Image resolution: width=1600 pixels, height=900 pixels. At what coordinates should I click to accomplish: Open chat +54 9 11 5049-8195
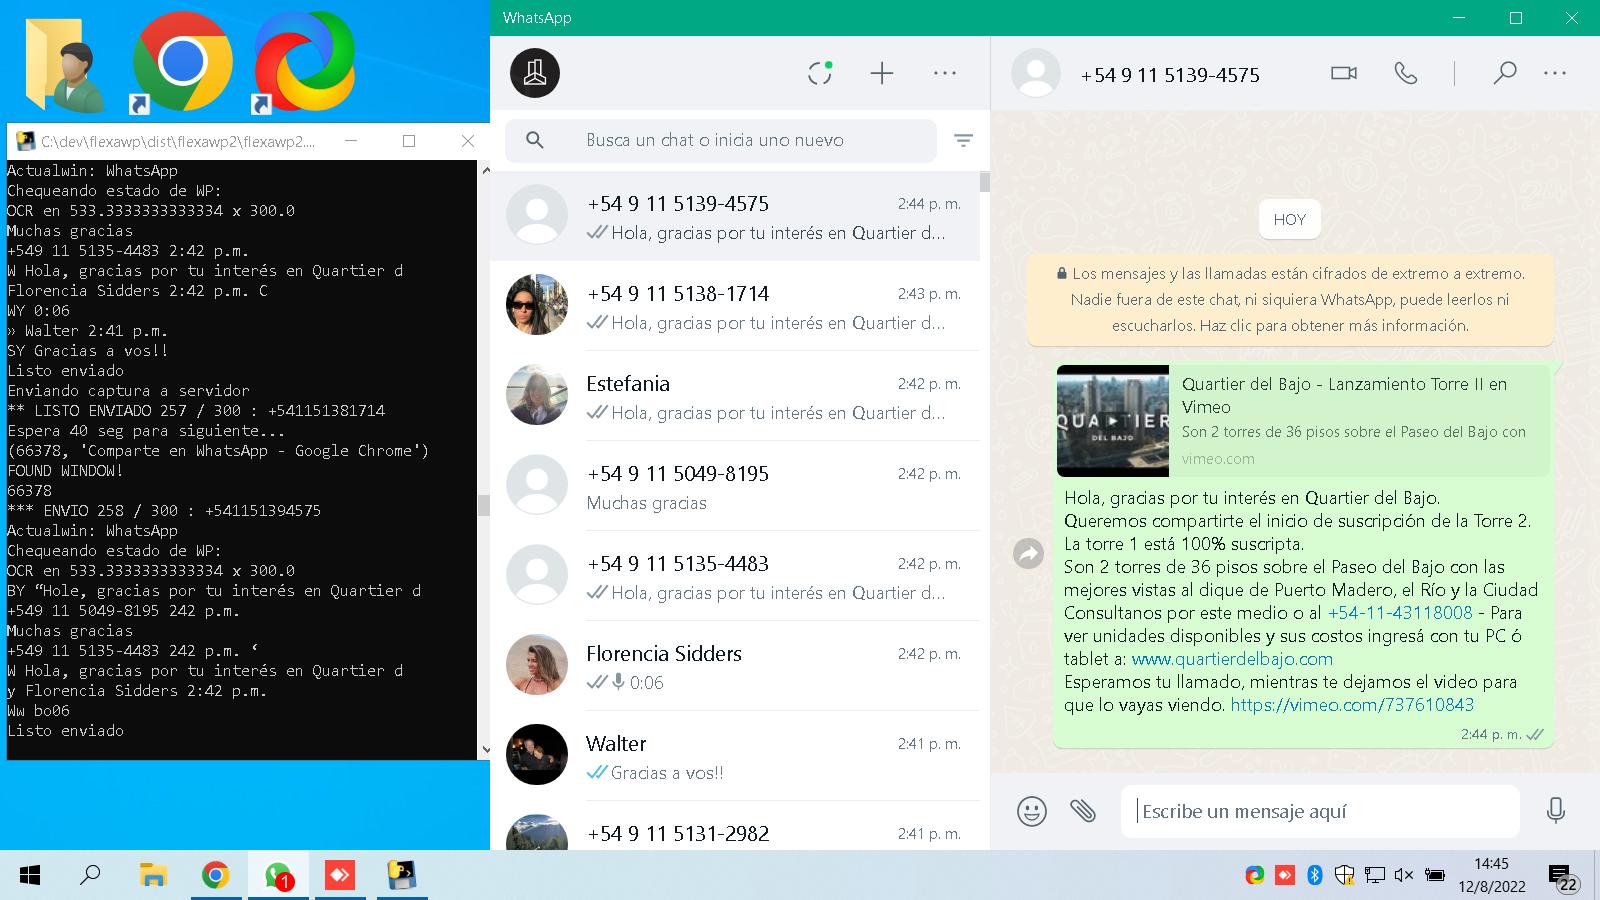(735, 486)
